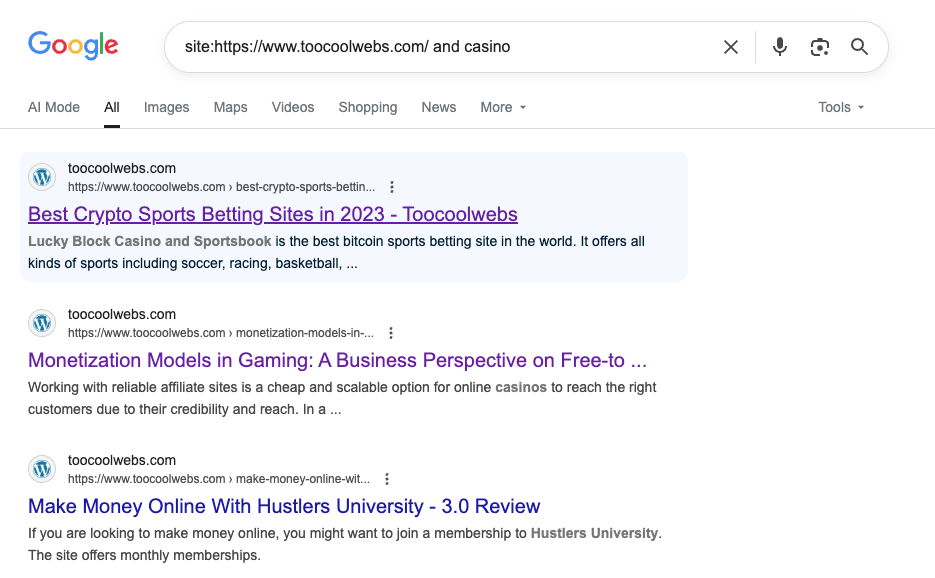Open options menu for Hustlers University result
The image size is (935, 578).
(386, 479)
